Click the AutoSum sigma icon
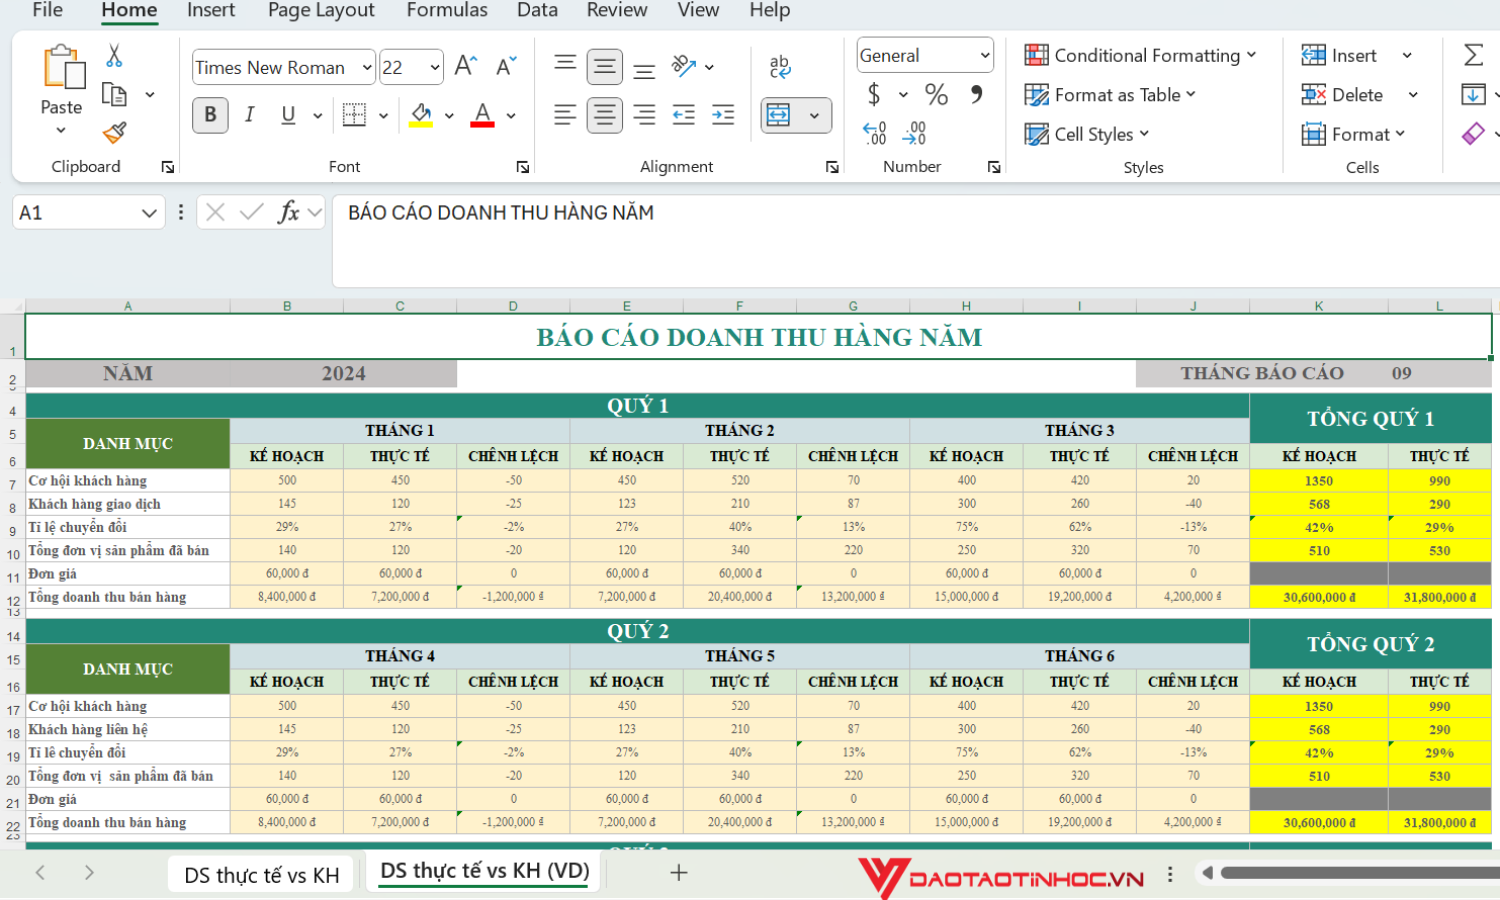 coord(1473,55)
